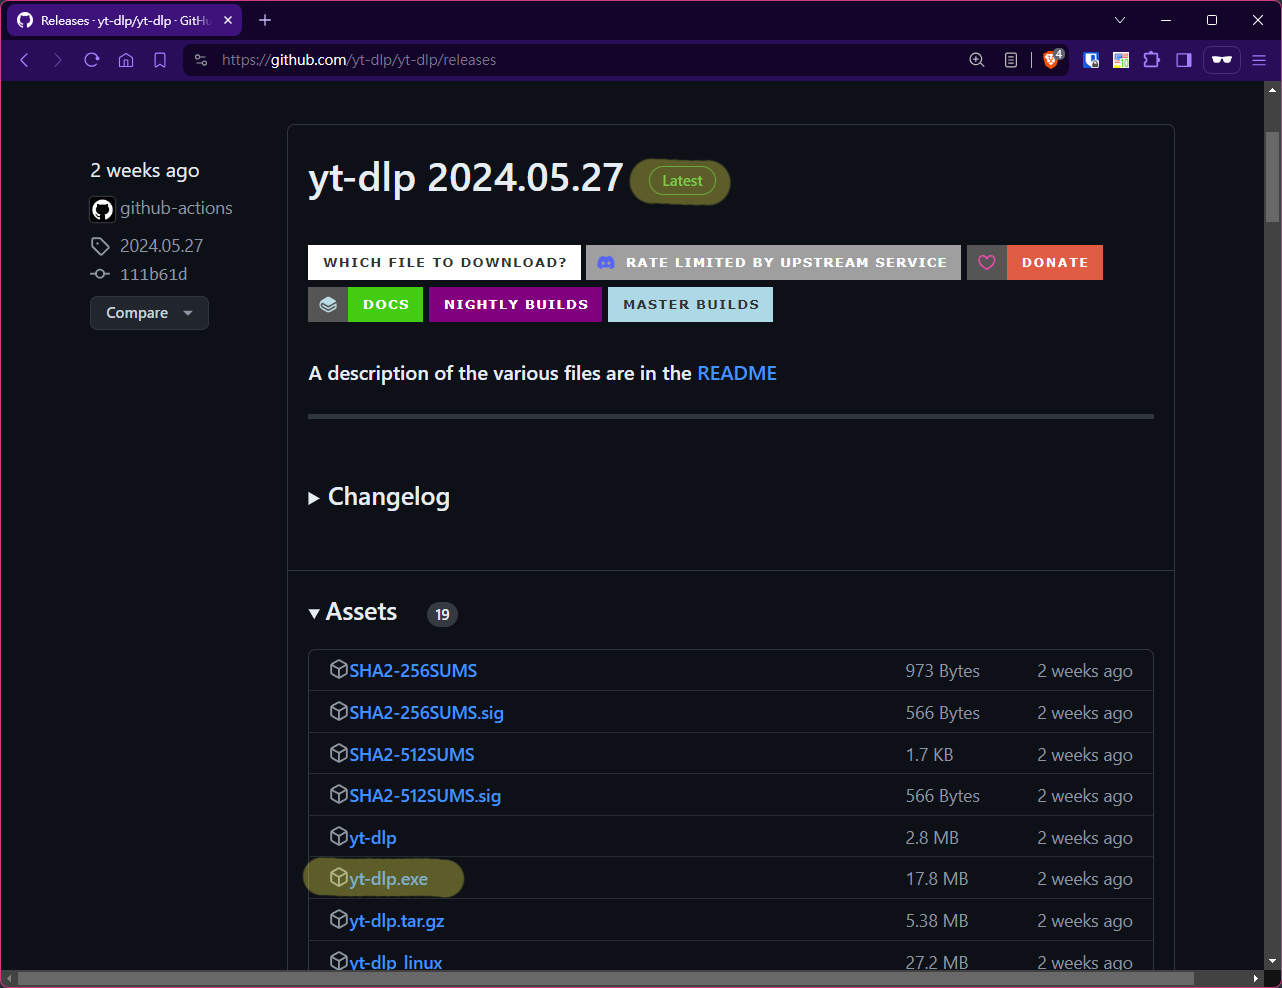Click the commit icon next to 111b61d
Image resolution: width=1282 pixels, height=988 pixels.
(x=100, y=273)
